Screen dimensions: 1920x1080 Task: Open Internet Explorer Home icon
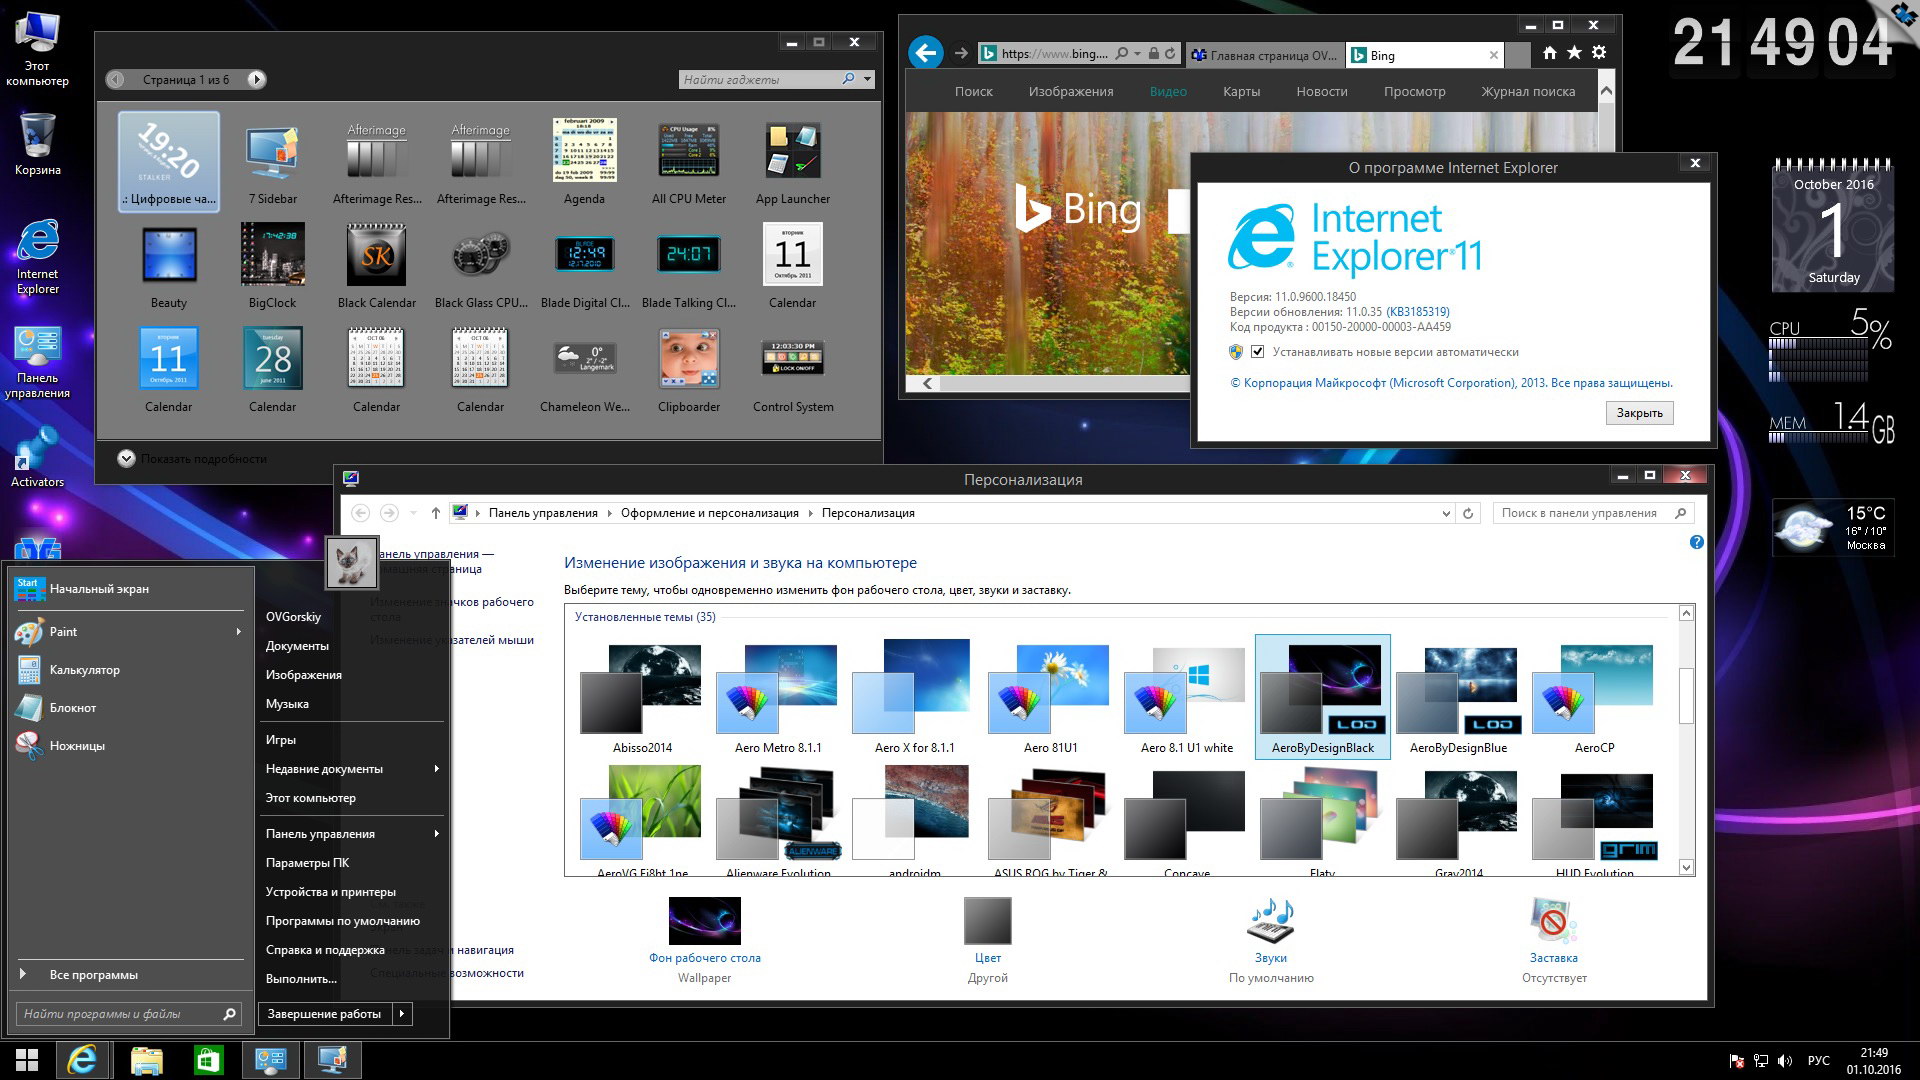1549,53
